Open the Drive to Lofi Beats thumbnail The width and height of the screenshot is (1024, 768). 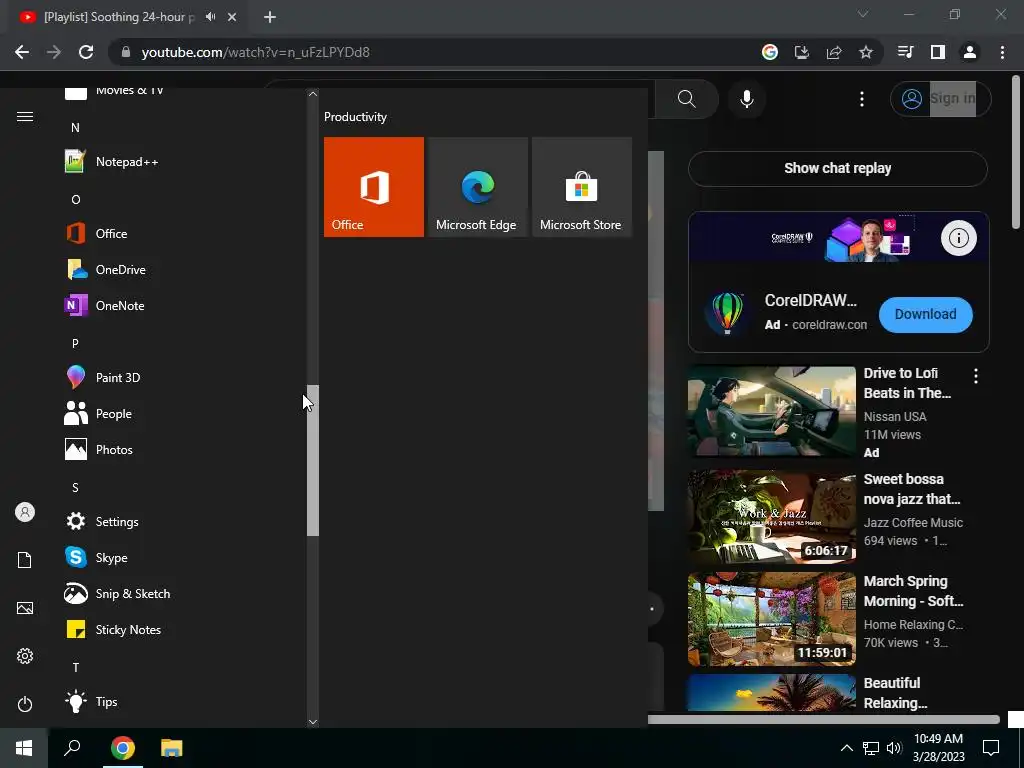pyautogui.click(x=771, y=411)
